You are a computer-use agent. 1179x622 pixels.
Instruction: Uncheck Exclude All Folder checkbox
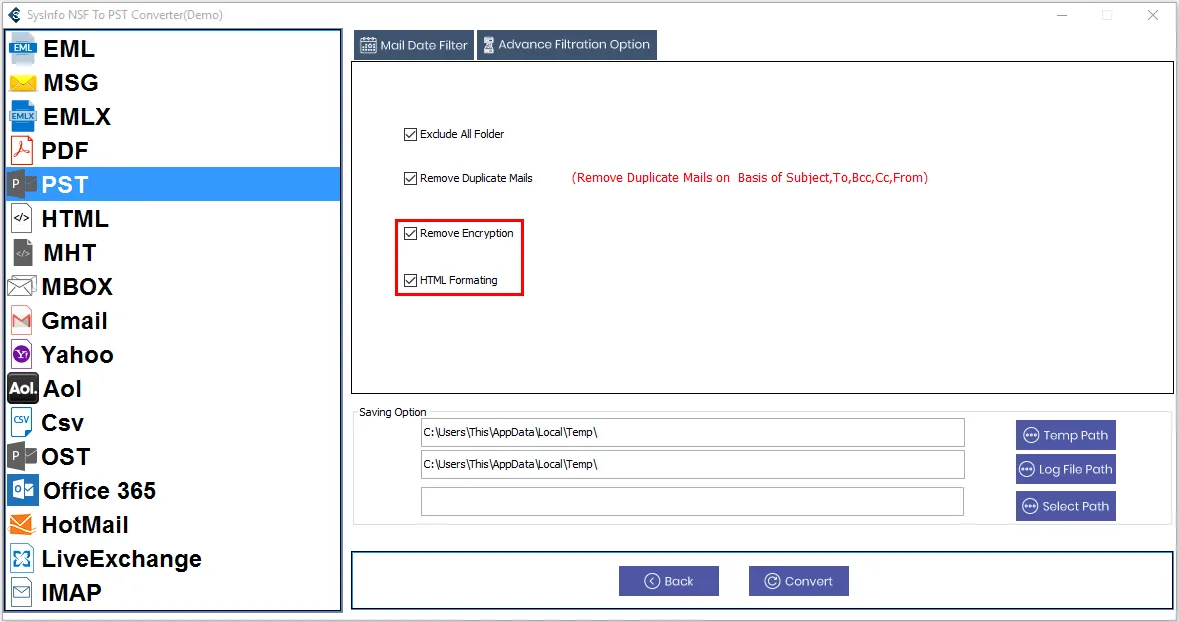(410, 135)
